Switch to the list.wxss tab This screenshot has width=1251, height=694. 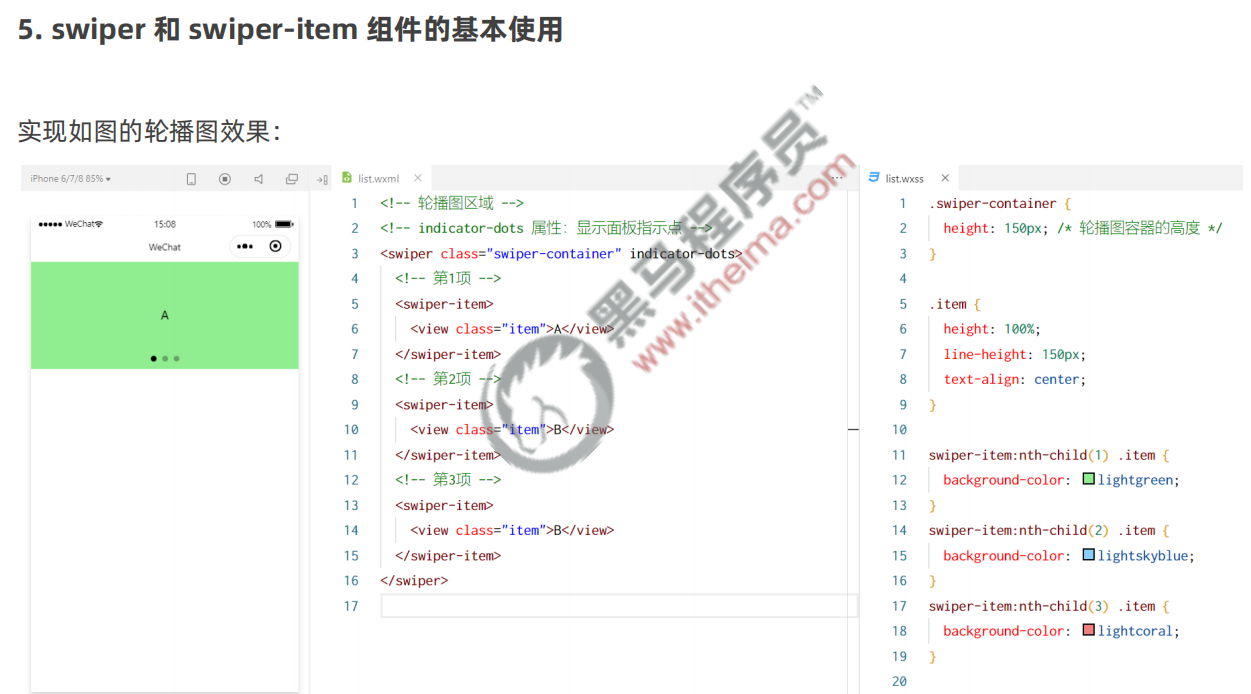click(x=904, y=179)
